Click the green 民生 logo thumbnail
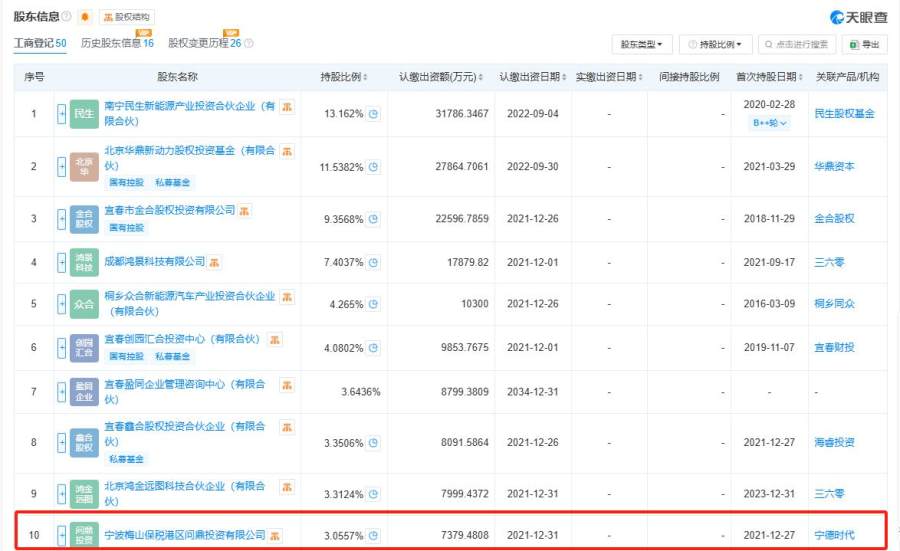The width and height of the screenshot is (900, 551). (84, 114)
